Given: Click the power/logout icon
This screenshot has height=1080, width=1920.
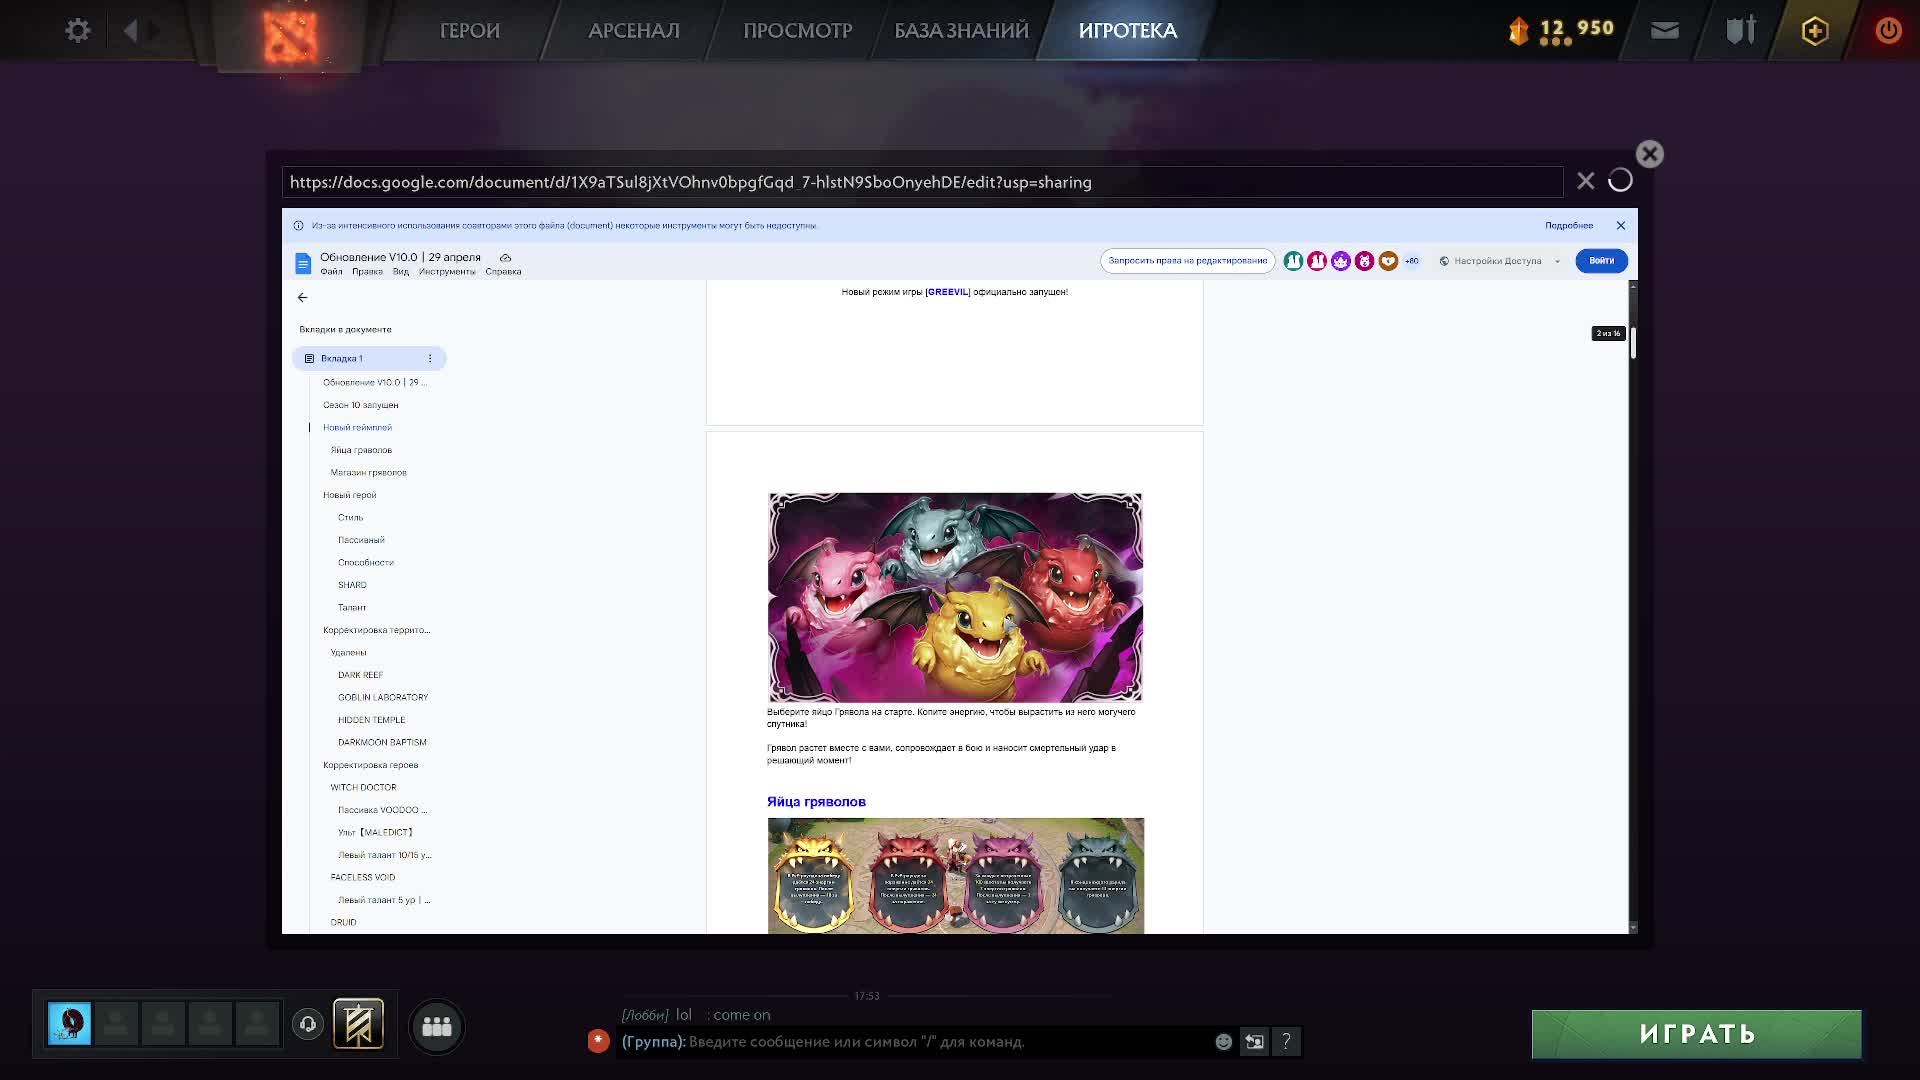Looking at the screenshot, I should pyautogui.click(x=1888, y=30).
